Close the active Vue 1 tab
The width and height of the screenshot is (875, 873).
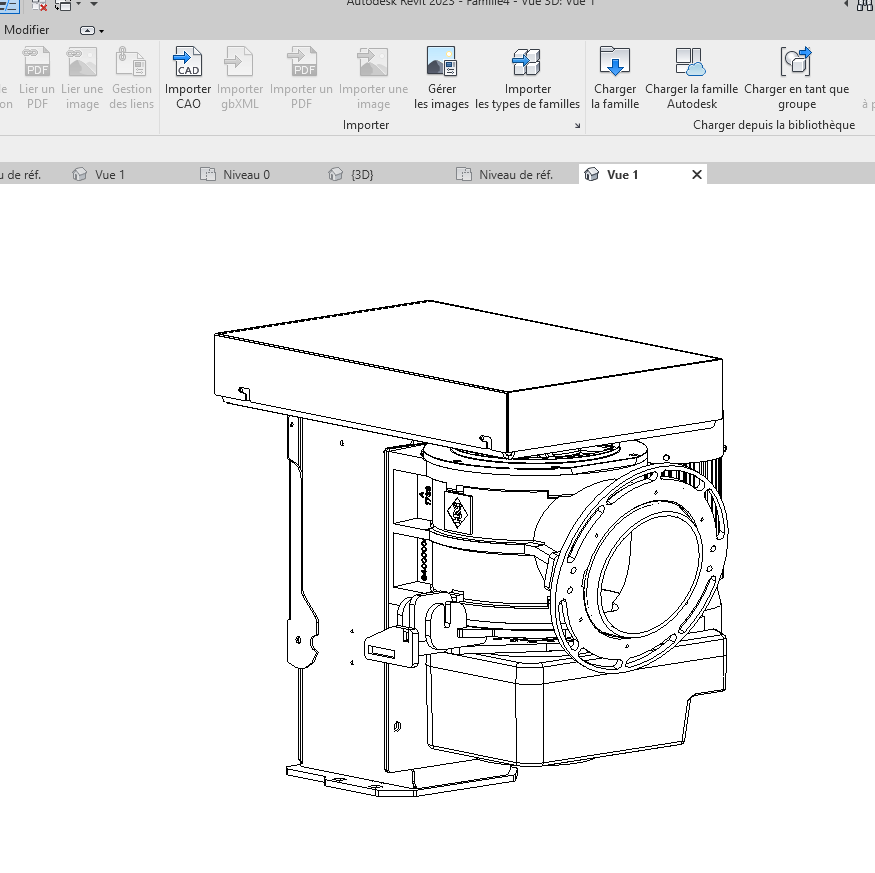pyautogui.click(x=697, y=174)
